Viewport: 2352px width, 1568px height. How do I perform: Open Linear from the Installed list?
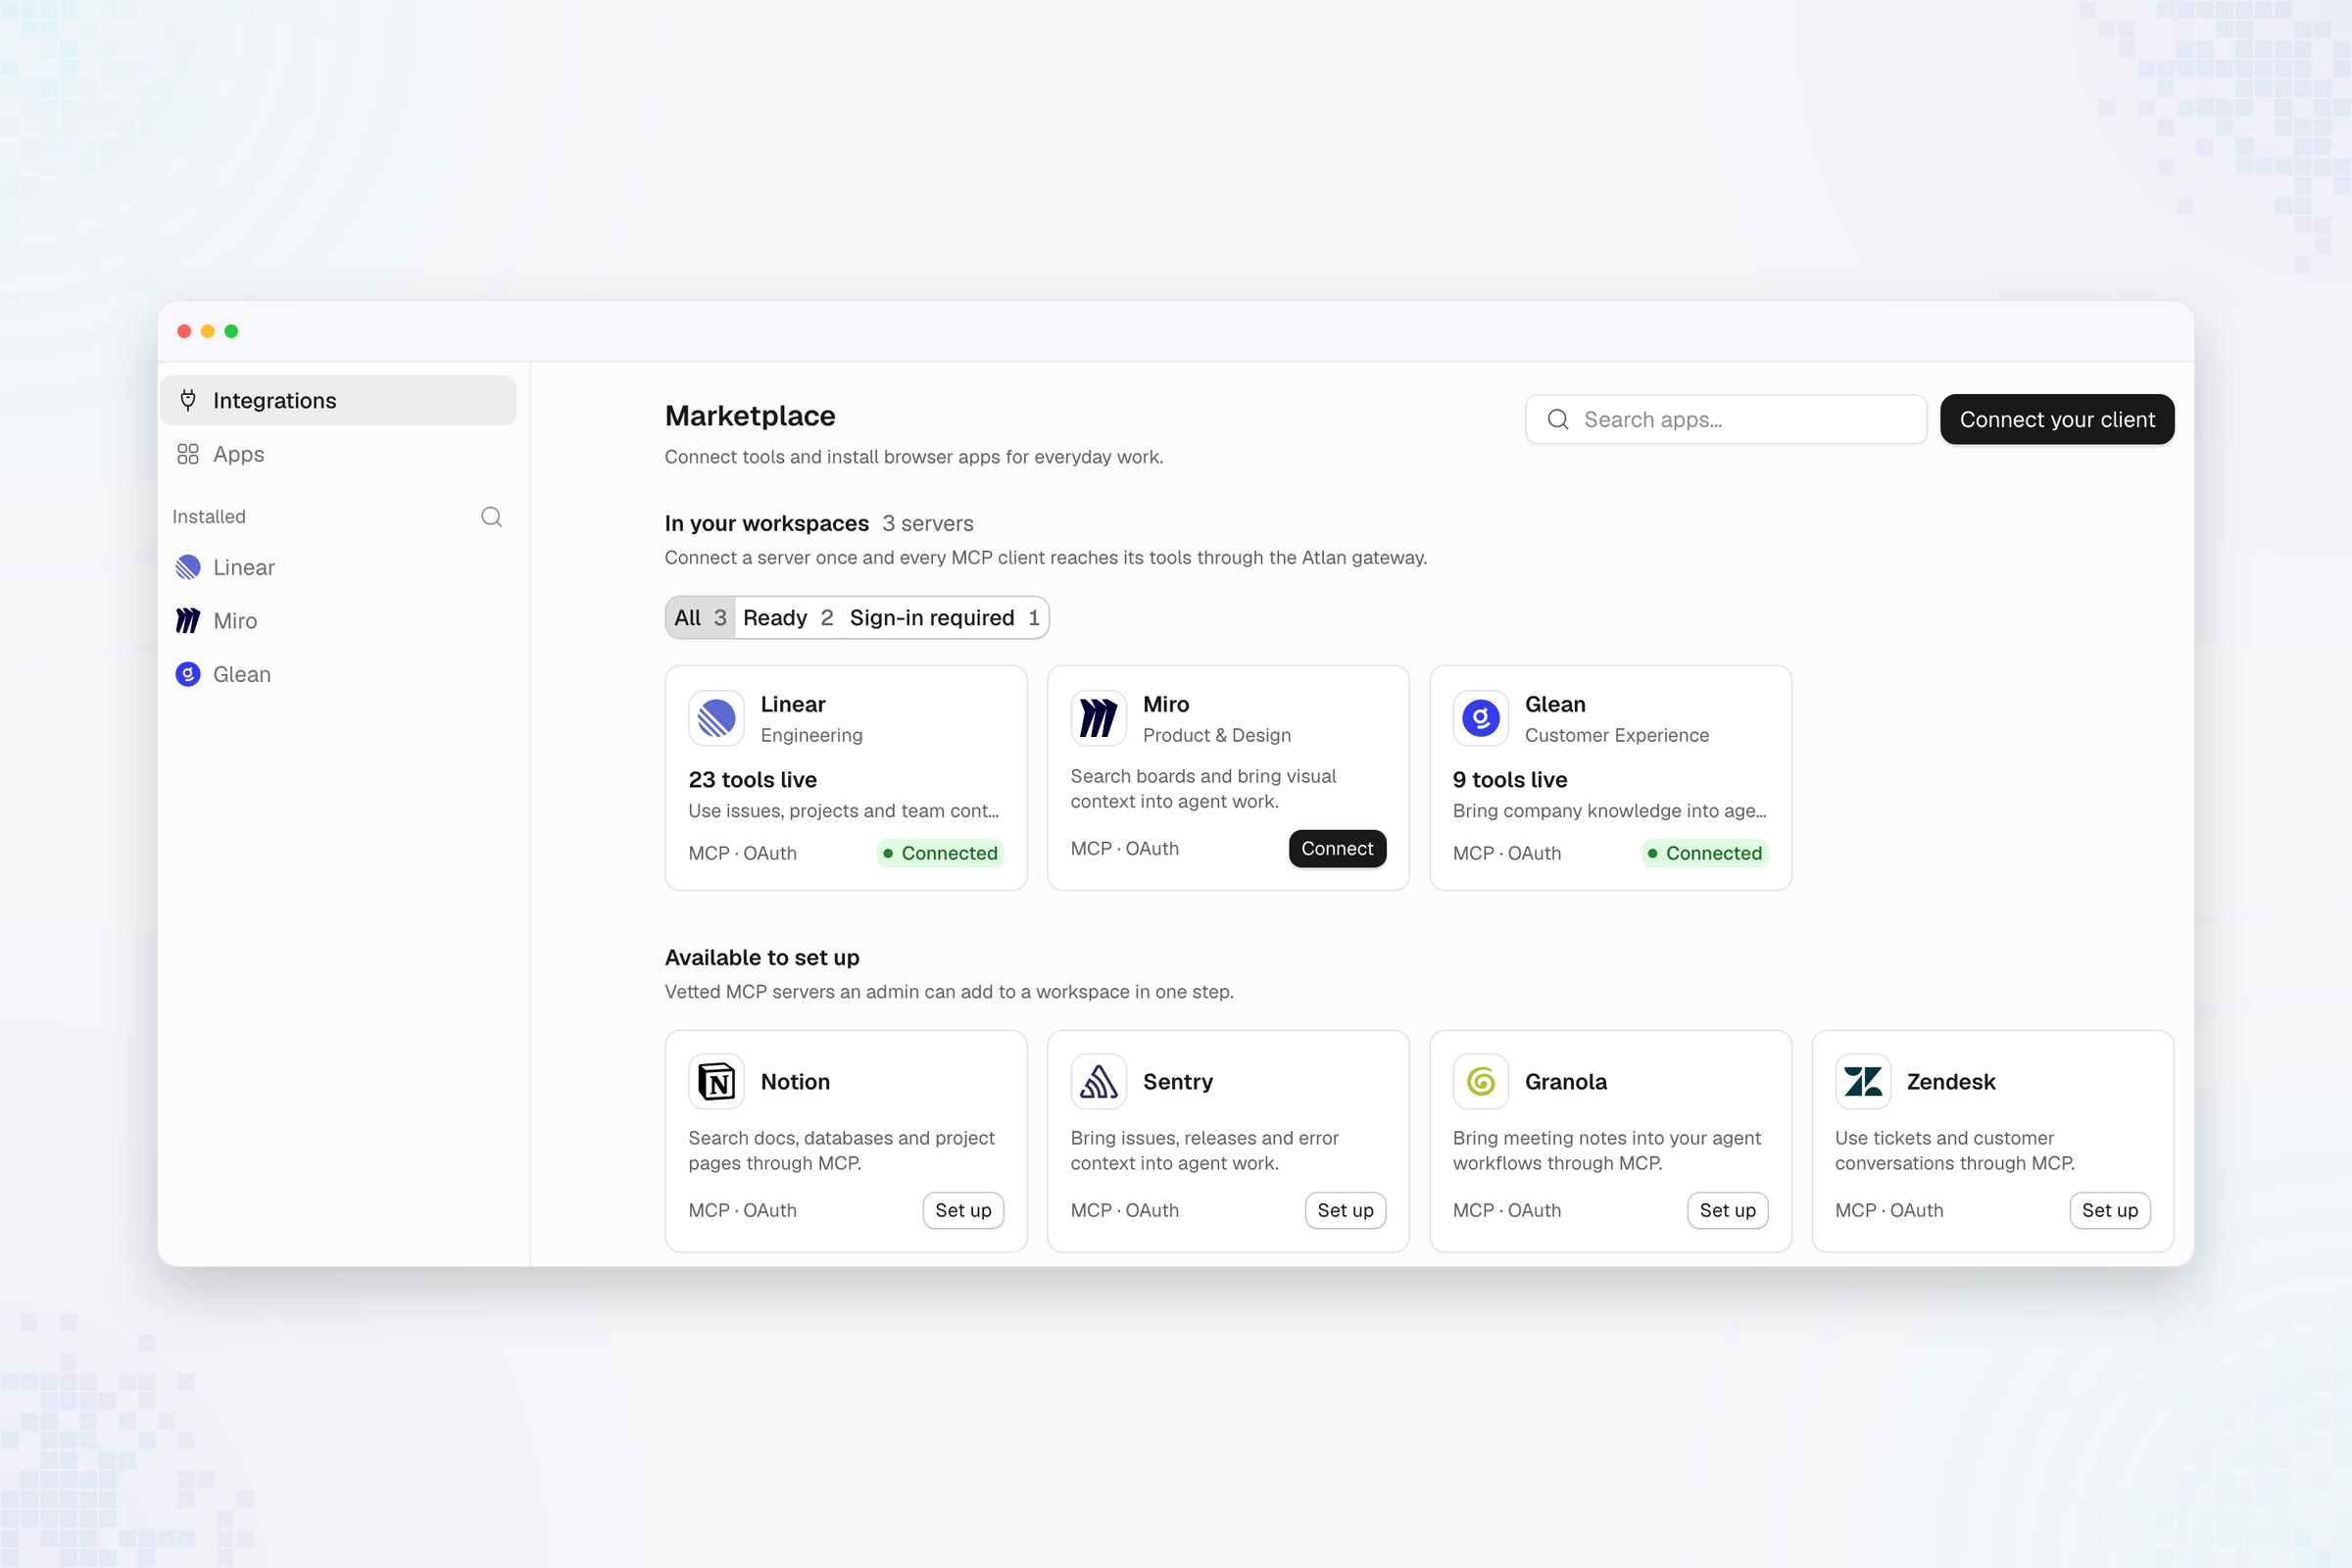[338, 567]
